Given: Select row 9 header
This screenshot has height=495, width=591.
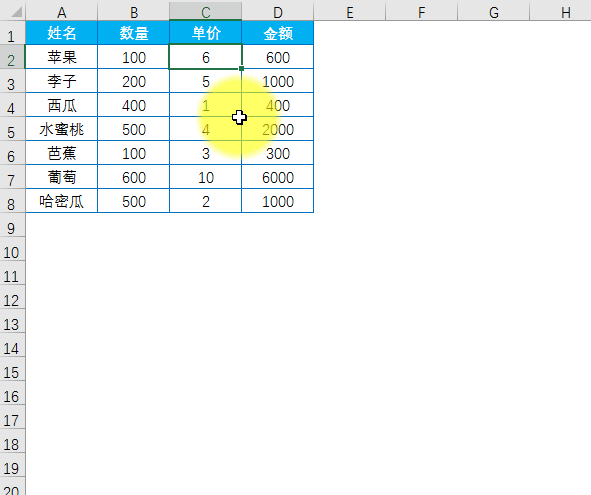Looking at the screenshot, I should click(12, 225).
